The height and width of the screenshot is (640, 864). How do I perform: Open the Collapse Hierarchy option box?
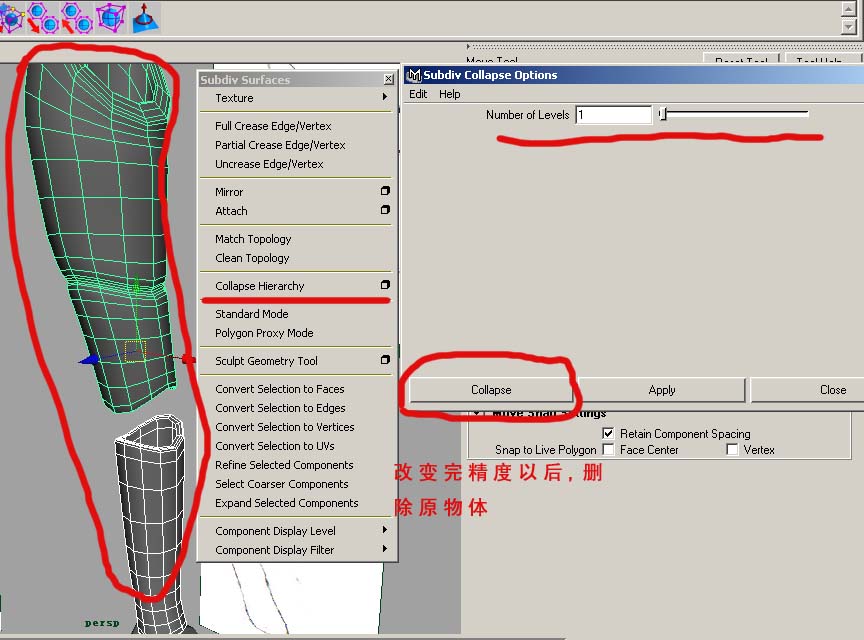(385, 285)
